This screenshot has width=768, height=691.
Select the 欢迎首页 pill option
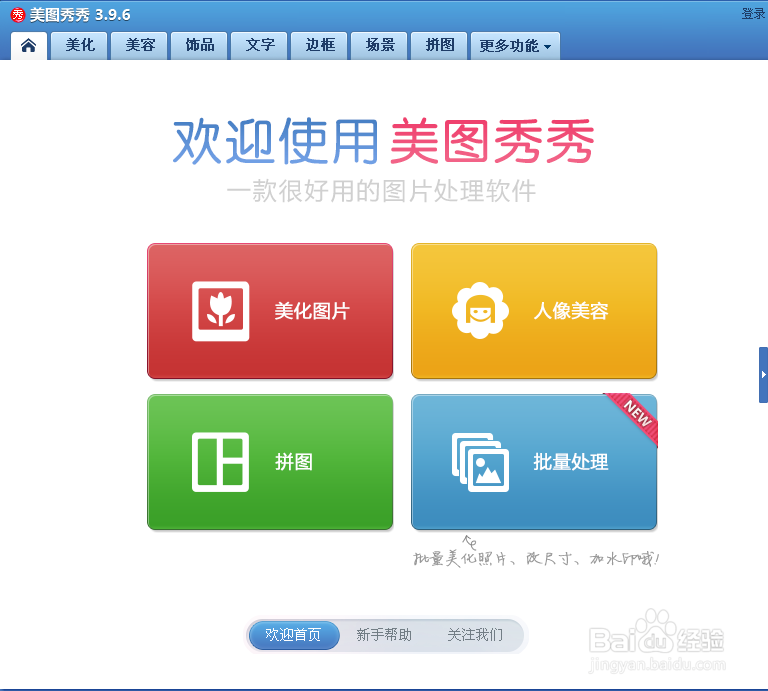pyautogui.click(x=294, y=635)
